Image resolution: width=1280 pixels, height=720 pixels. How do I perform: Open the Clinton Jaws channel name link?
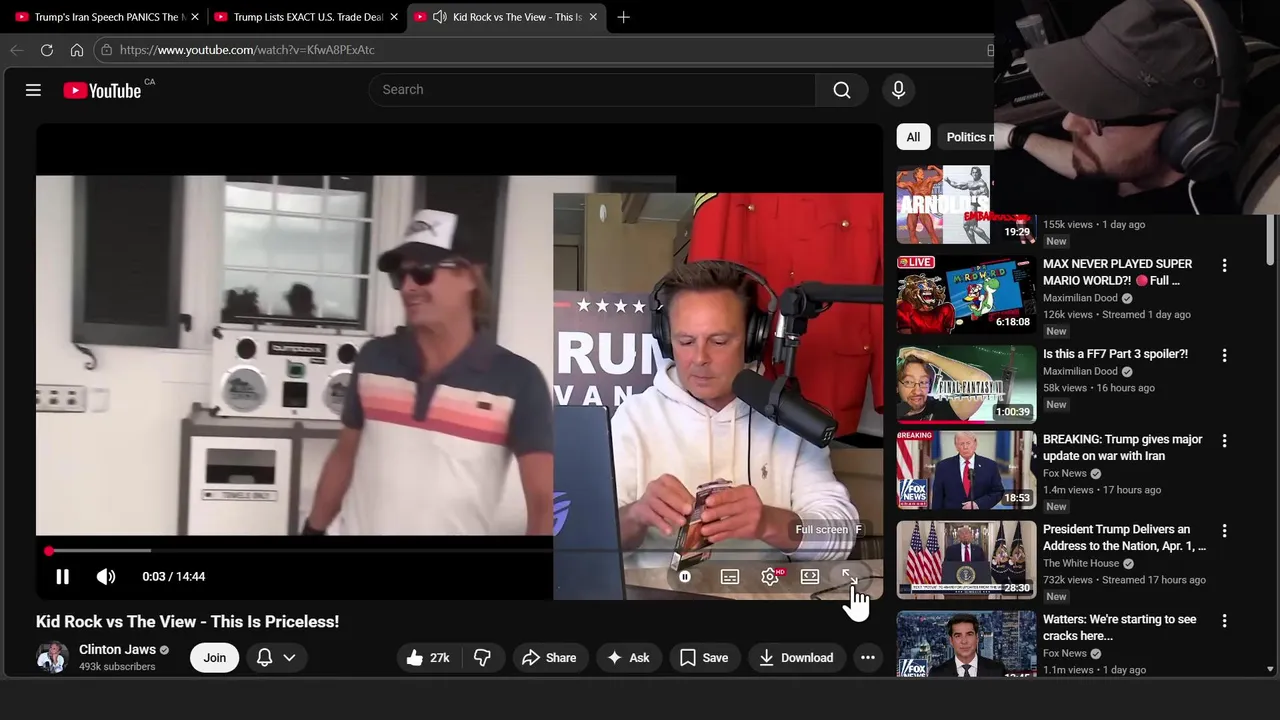tap(117, 649)
